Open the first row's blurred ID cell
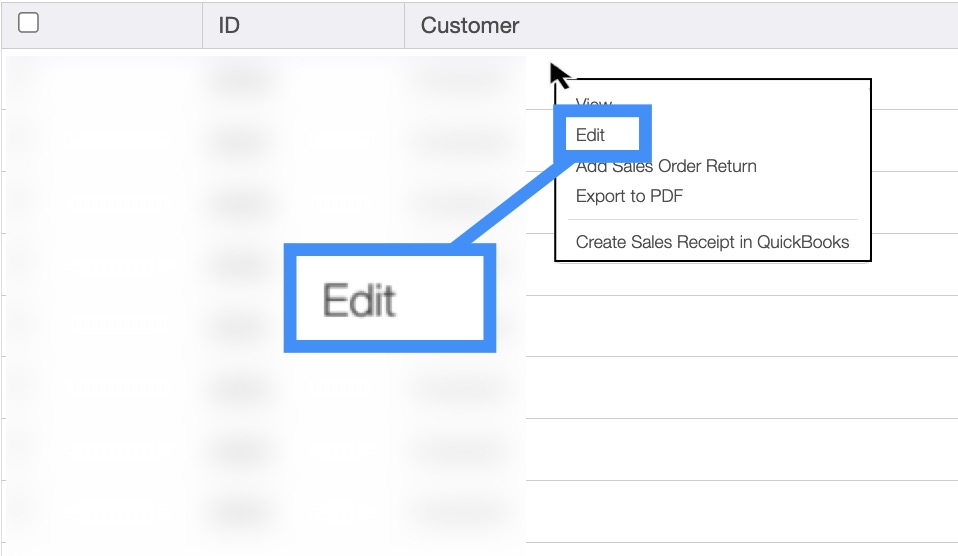This screenshot has height=556, width=958. point(240,80)
